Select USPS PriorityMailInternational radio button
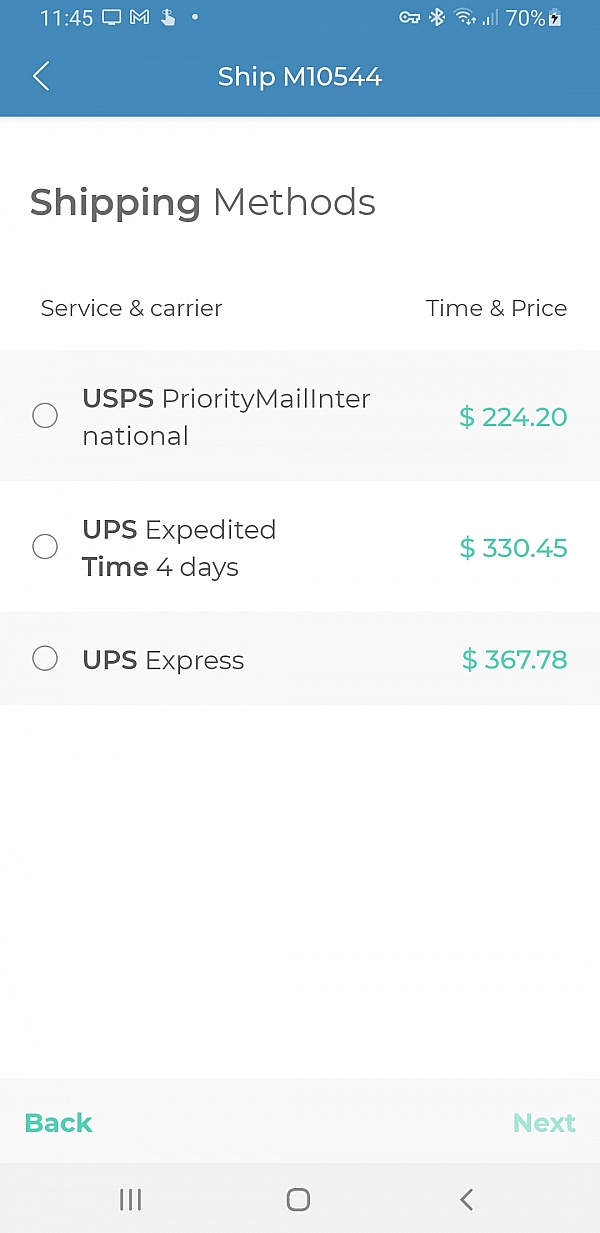The height and width of the screenshot is (1233, 600). point(45,416)
